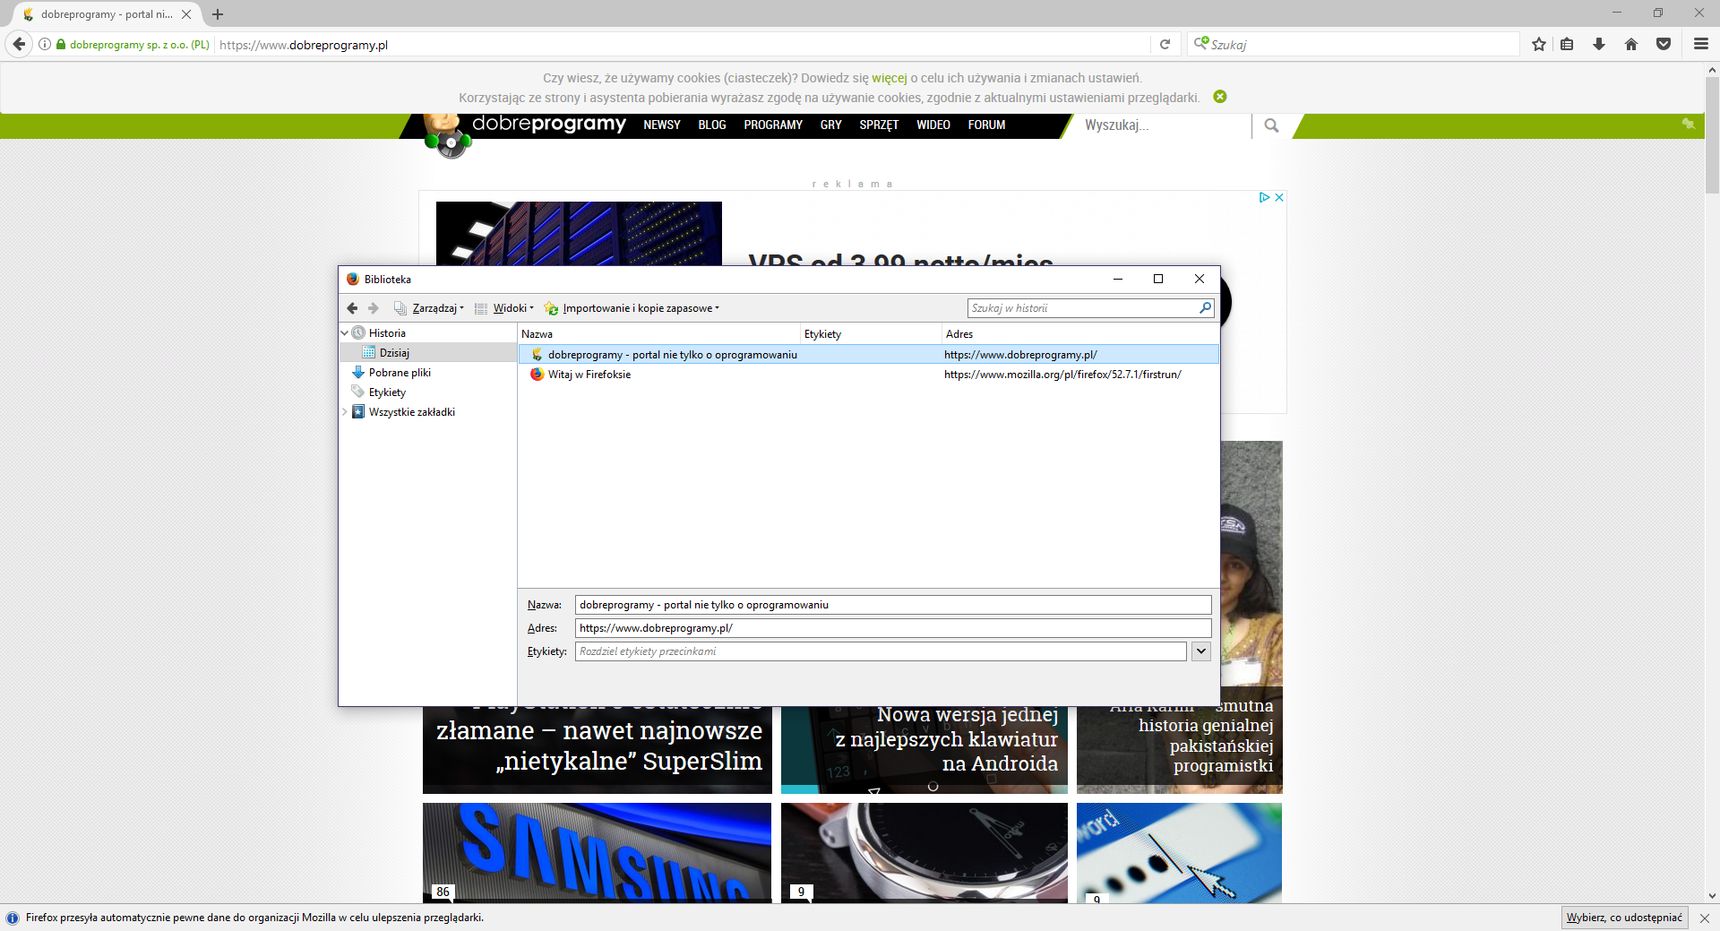
Task: Open the Firefox hamburger menu
Action: click(x=1701, y=44)
